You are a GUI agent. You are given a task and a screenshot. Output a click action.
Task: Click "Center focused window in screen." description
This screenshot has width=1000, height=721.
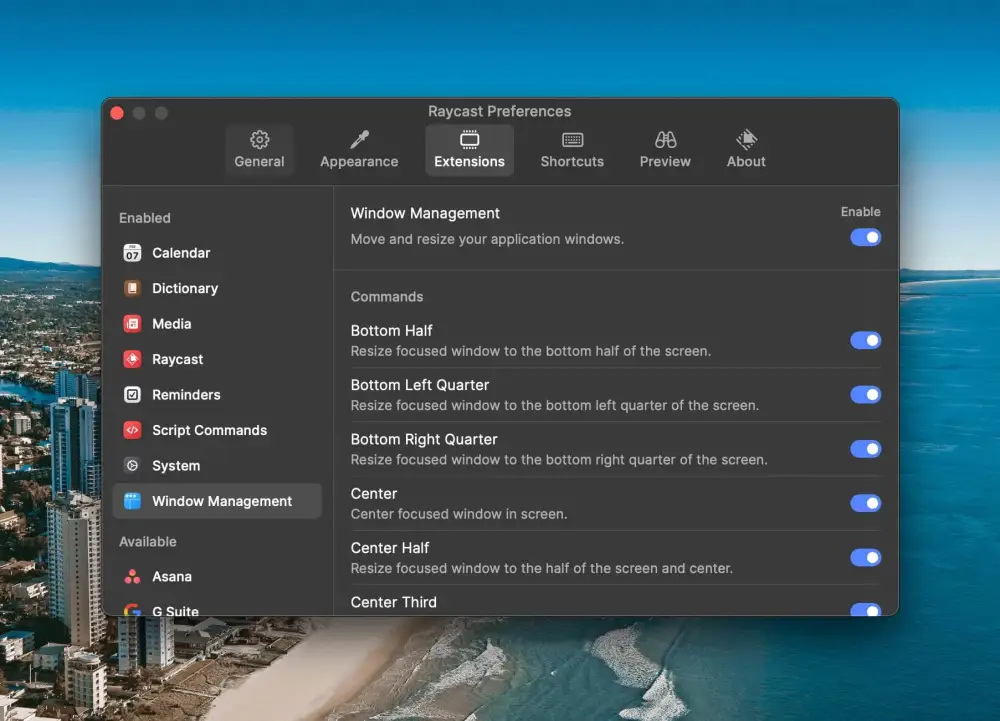click(459, 514)
